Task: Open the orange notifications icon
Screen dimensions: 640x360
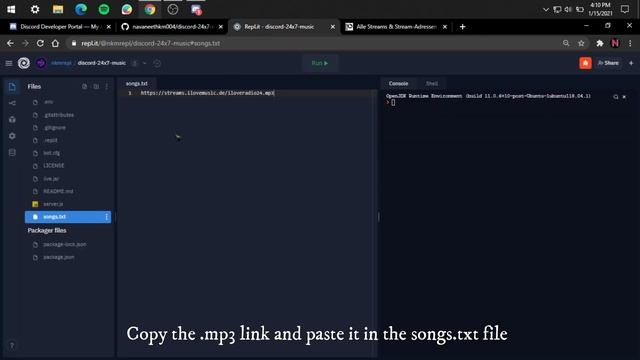Action: tap(585, 63)
